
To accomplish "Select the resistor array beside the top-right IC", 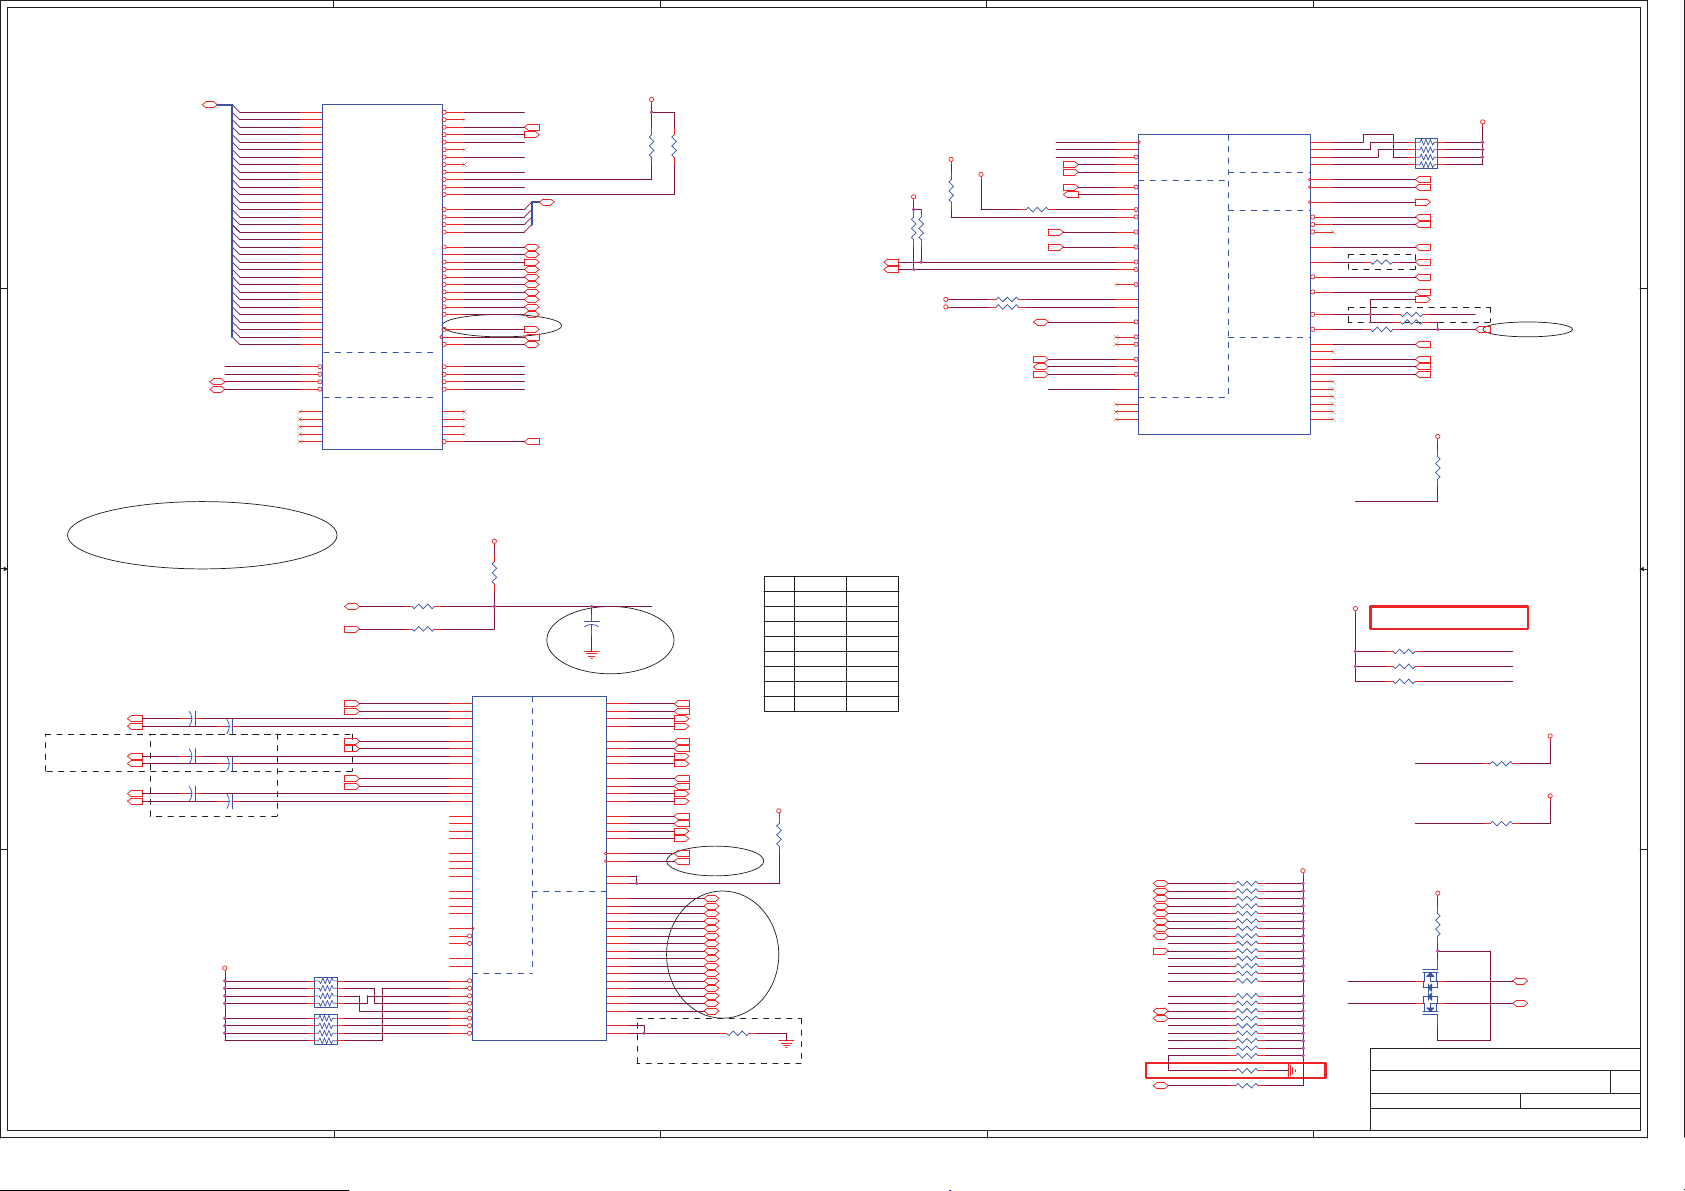I will (x=1427, y=153).
